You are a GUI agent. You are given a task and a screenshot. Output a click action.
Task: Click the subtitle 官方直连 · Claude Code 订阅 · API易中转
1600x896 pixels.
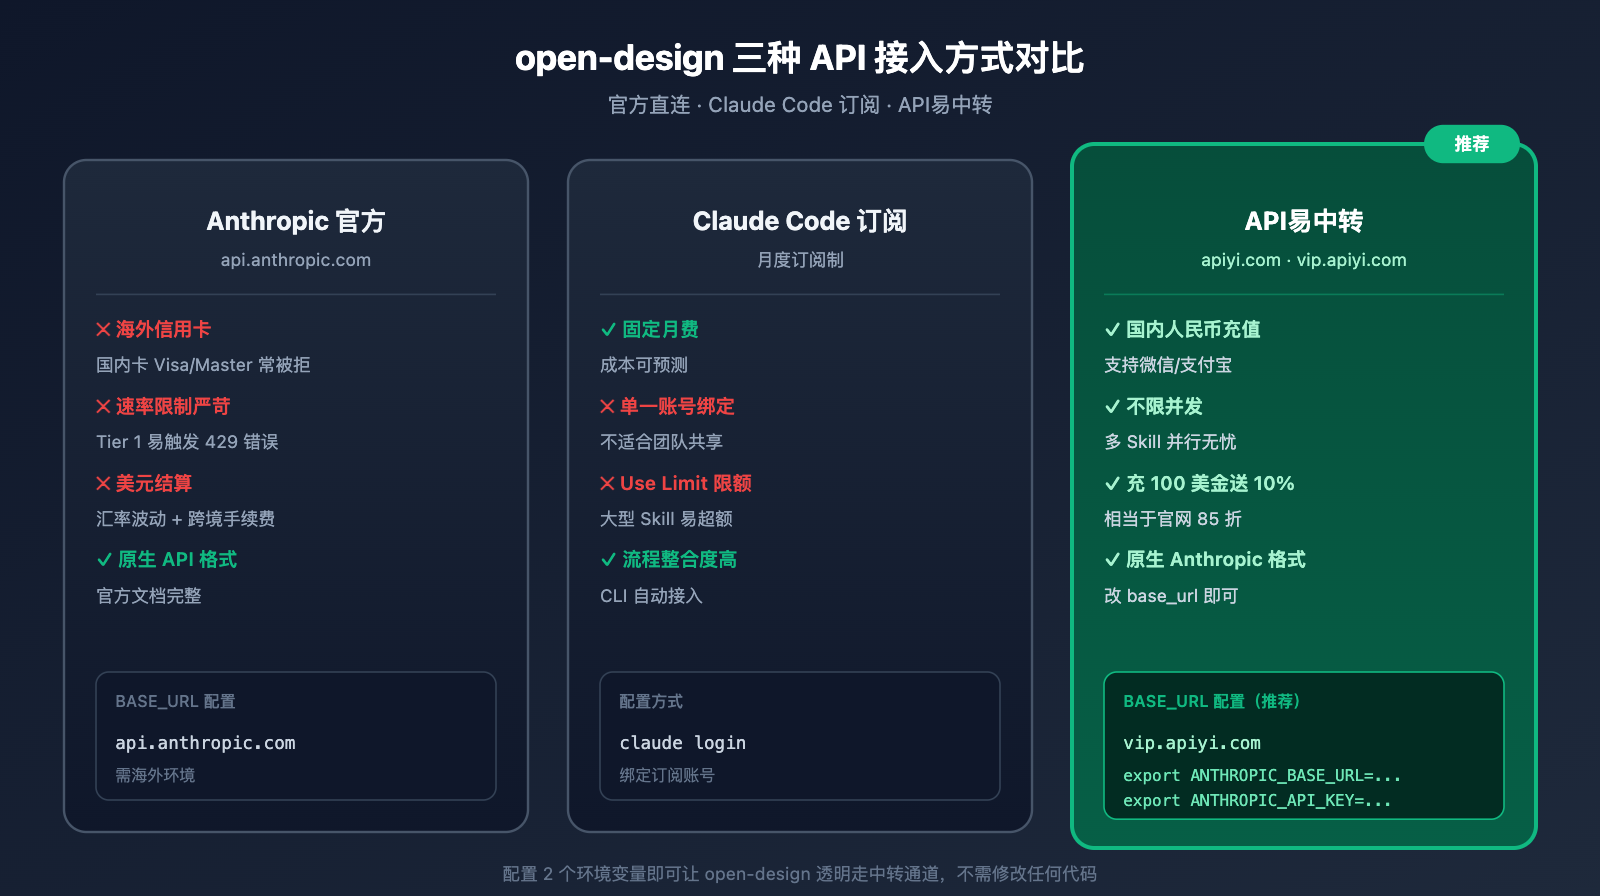click(x=800, y=105)
